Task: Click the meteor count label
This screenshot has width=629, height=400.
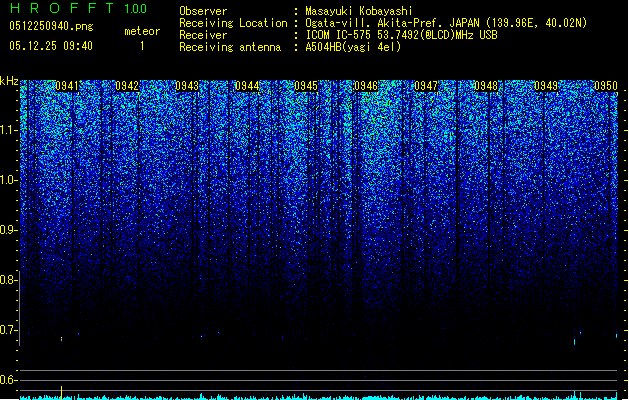Action: coord(142,31)
